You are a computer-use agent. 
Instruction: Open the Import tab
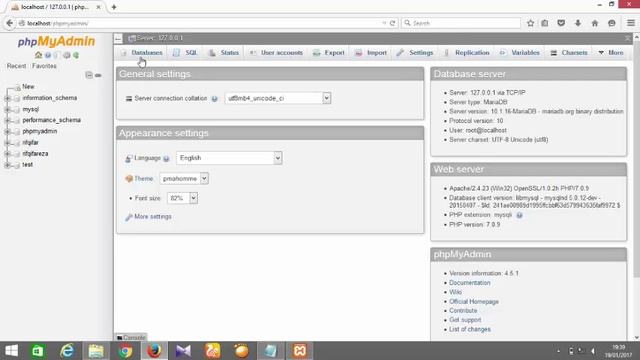371,53
